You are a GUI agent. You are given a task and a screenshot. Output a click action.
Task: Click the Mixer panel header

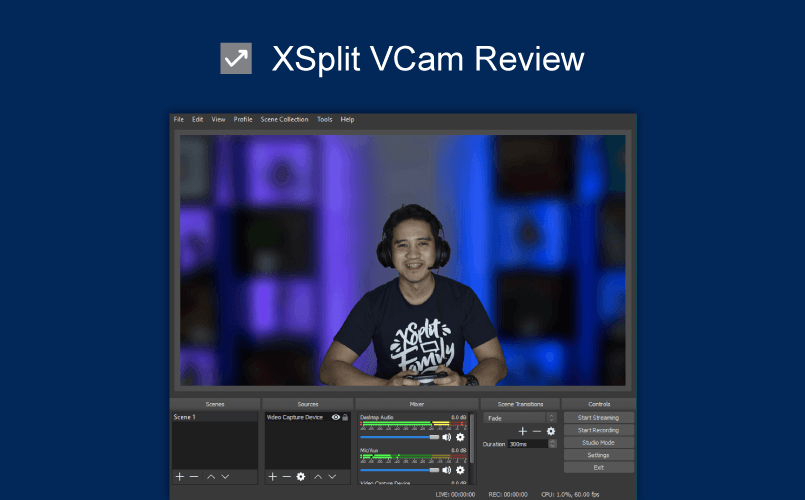point(416,405)
